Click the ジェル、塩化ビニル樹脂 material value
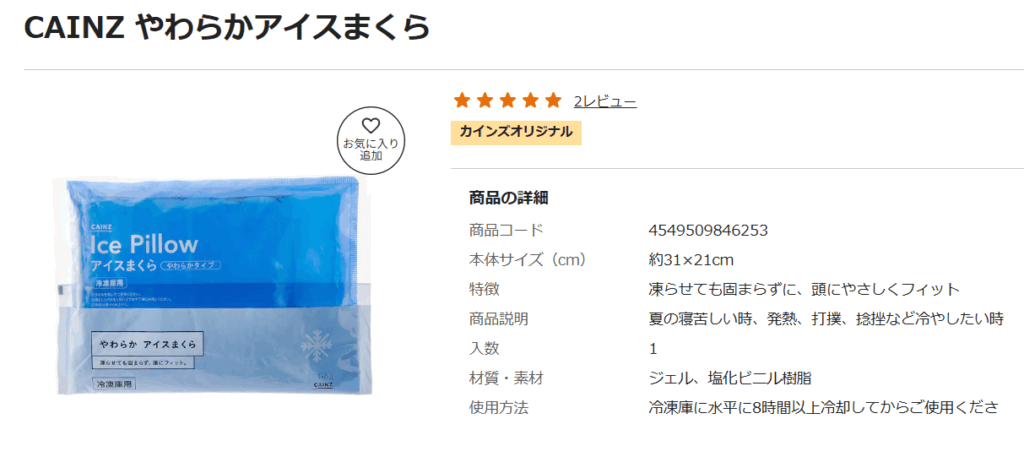Screen dimensions: 1024x457 [x=729, y=378]
